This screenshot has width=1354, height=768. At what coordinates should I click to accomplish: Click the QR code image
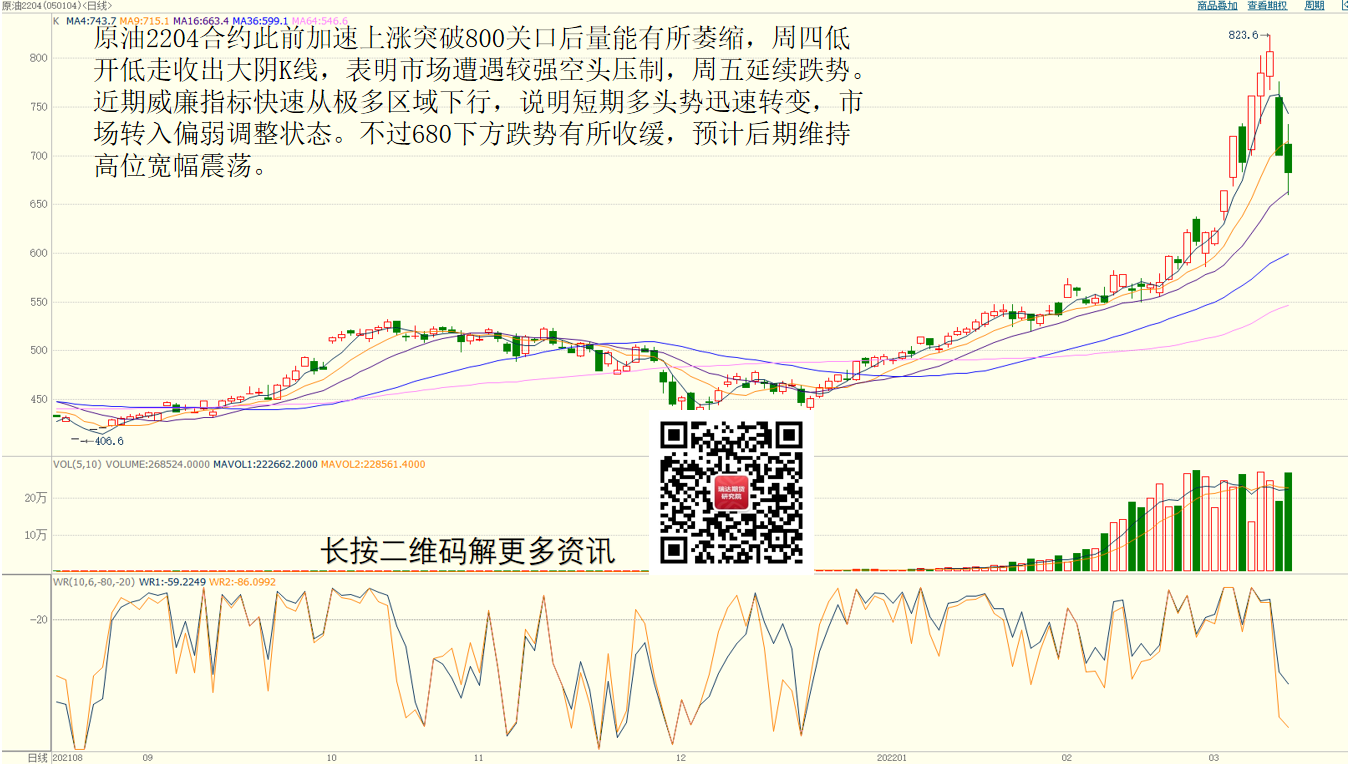[732, 492]
